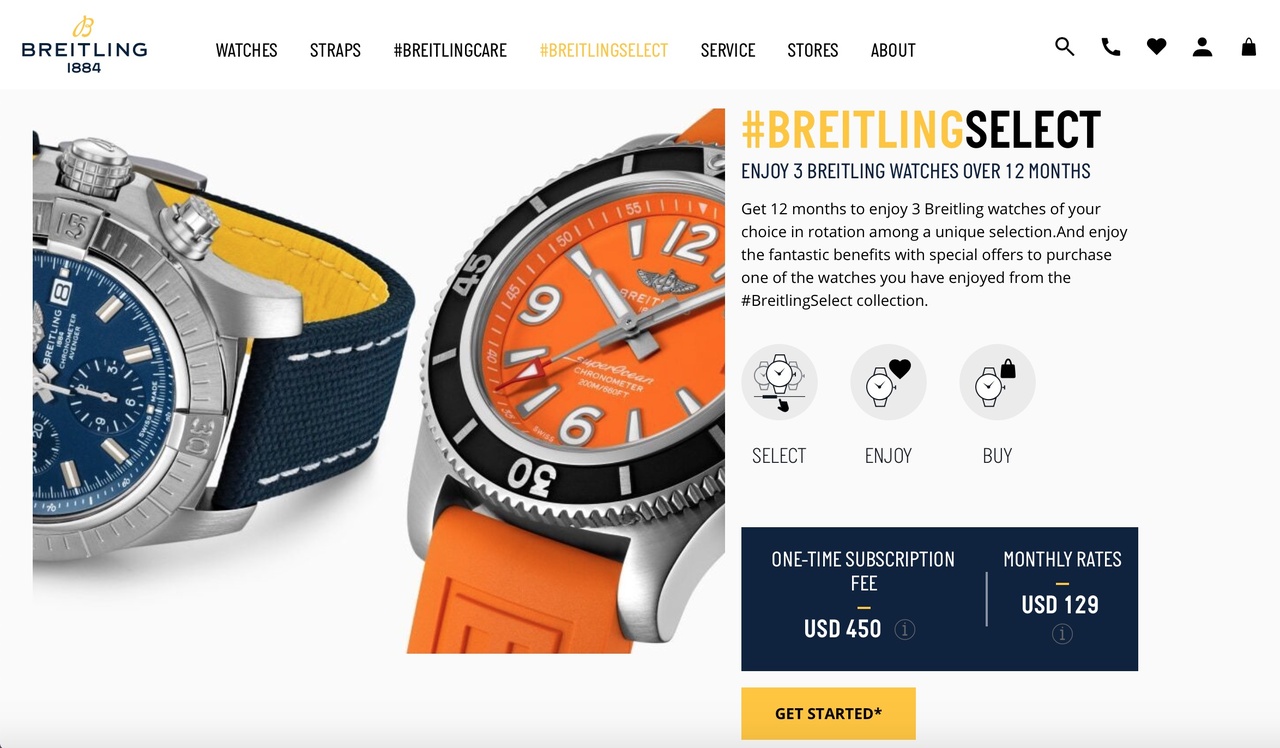Open the shopping bag icon
This screenshot has height=748, width=1280.
click(x=1249, y=46)
